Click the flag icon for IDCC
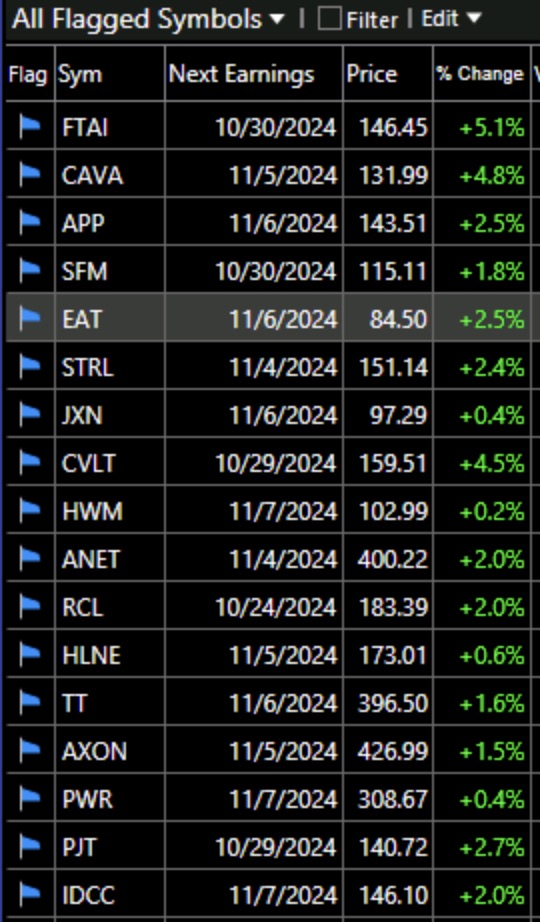This screenshot has width=540, height=922. [29, 895]
